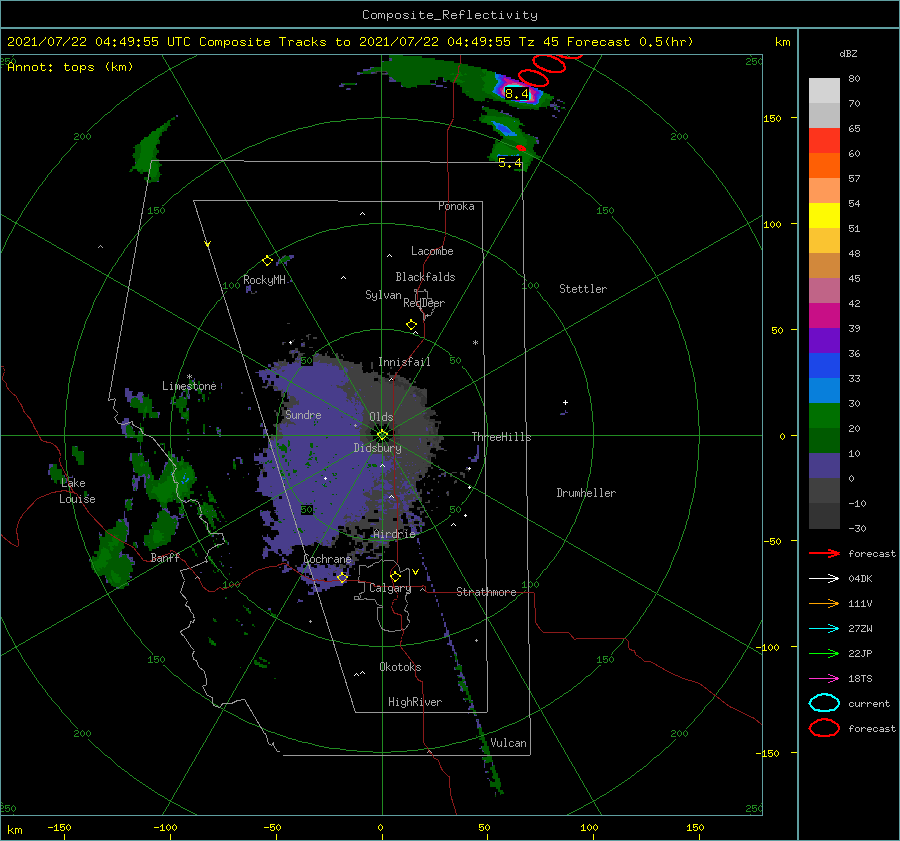Click the Airdrie label

point(394,534)
